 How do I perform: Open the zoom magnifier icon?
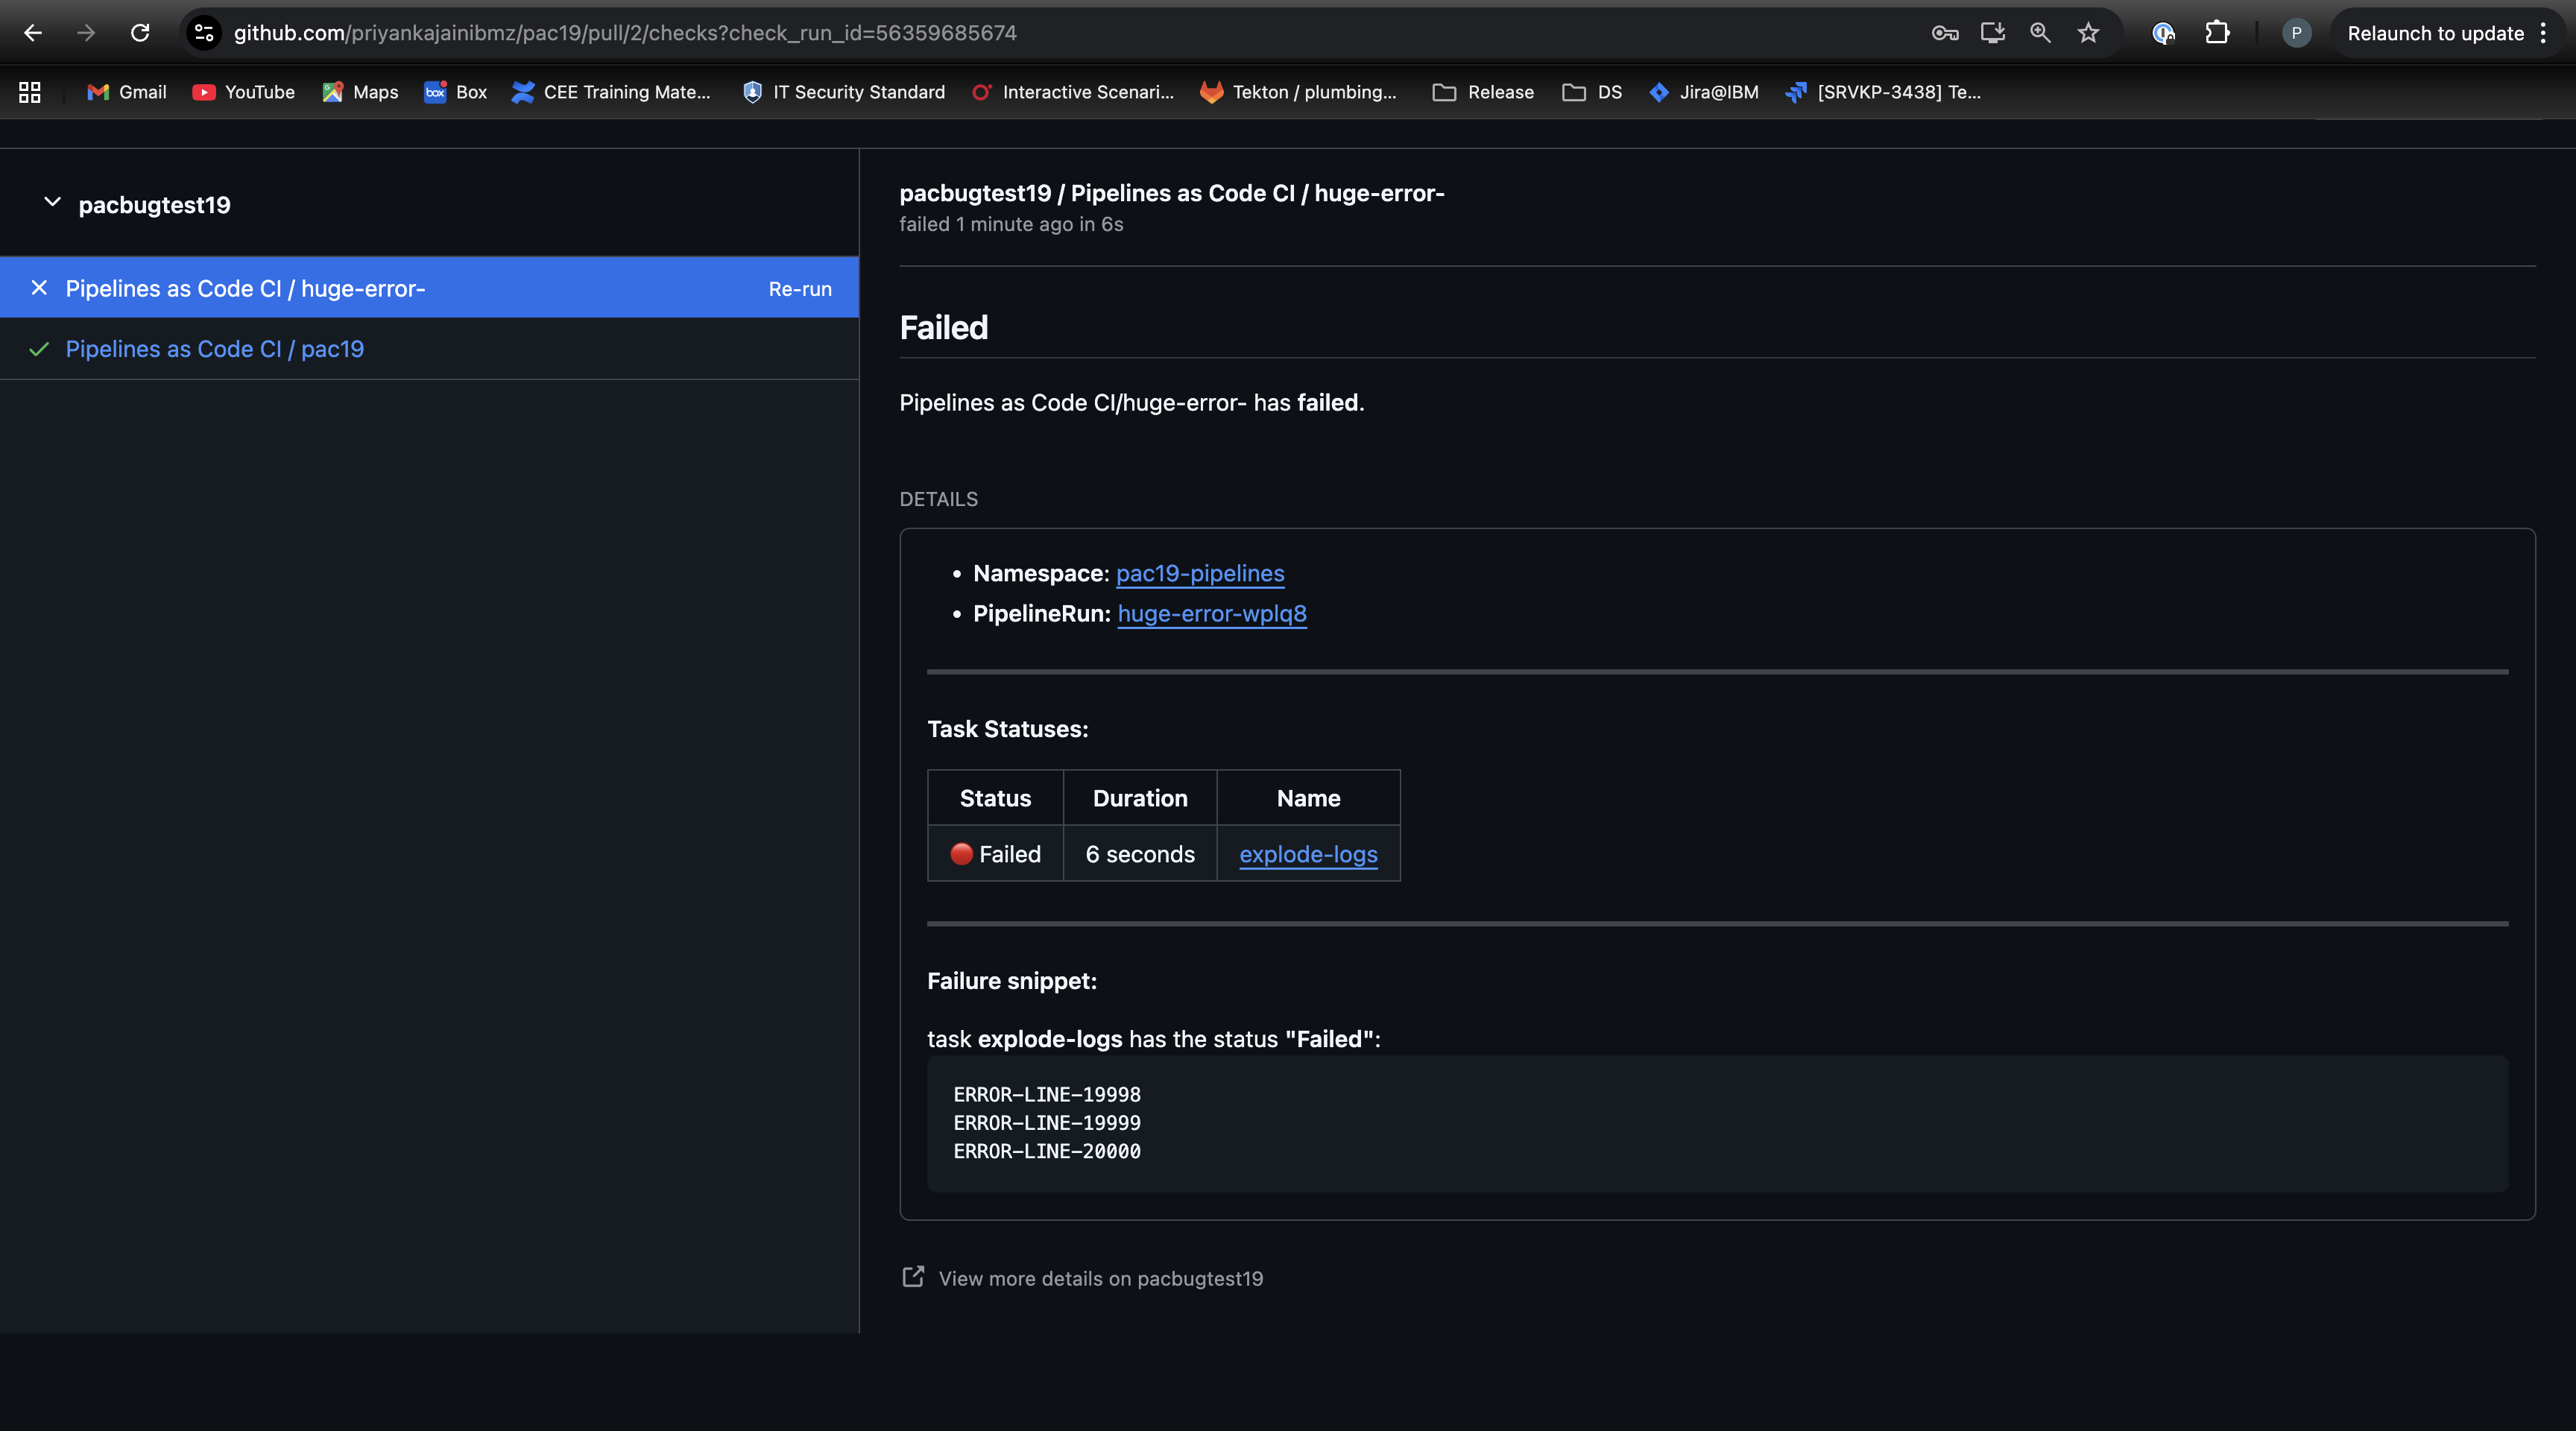click(x=2040, y=33)
